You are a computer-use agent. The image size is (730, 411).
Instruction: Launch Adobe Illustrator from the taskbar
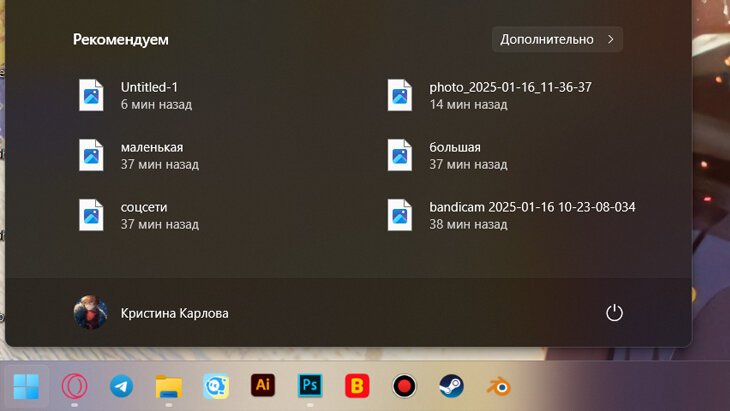pos(263,385)
